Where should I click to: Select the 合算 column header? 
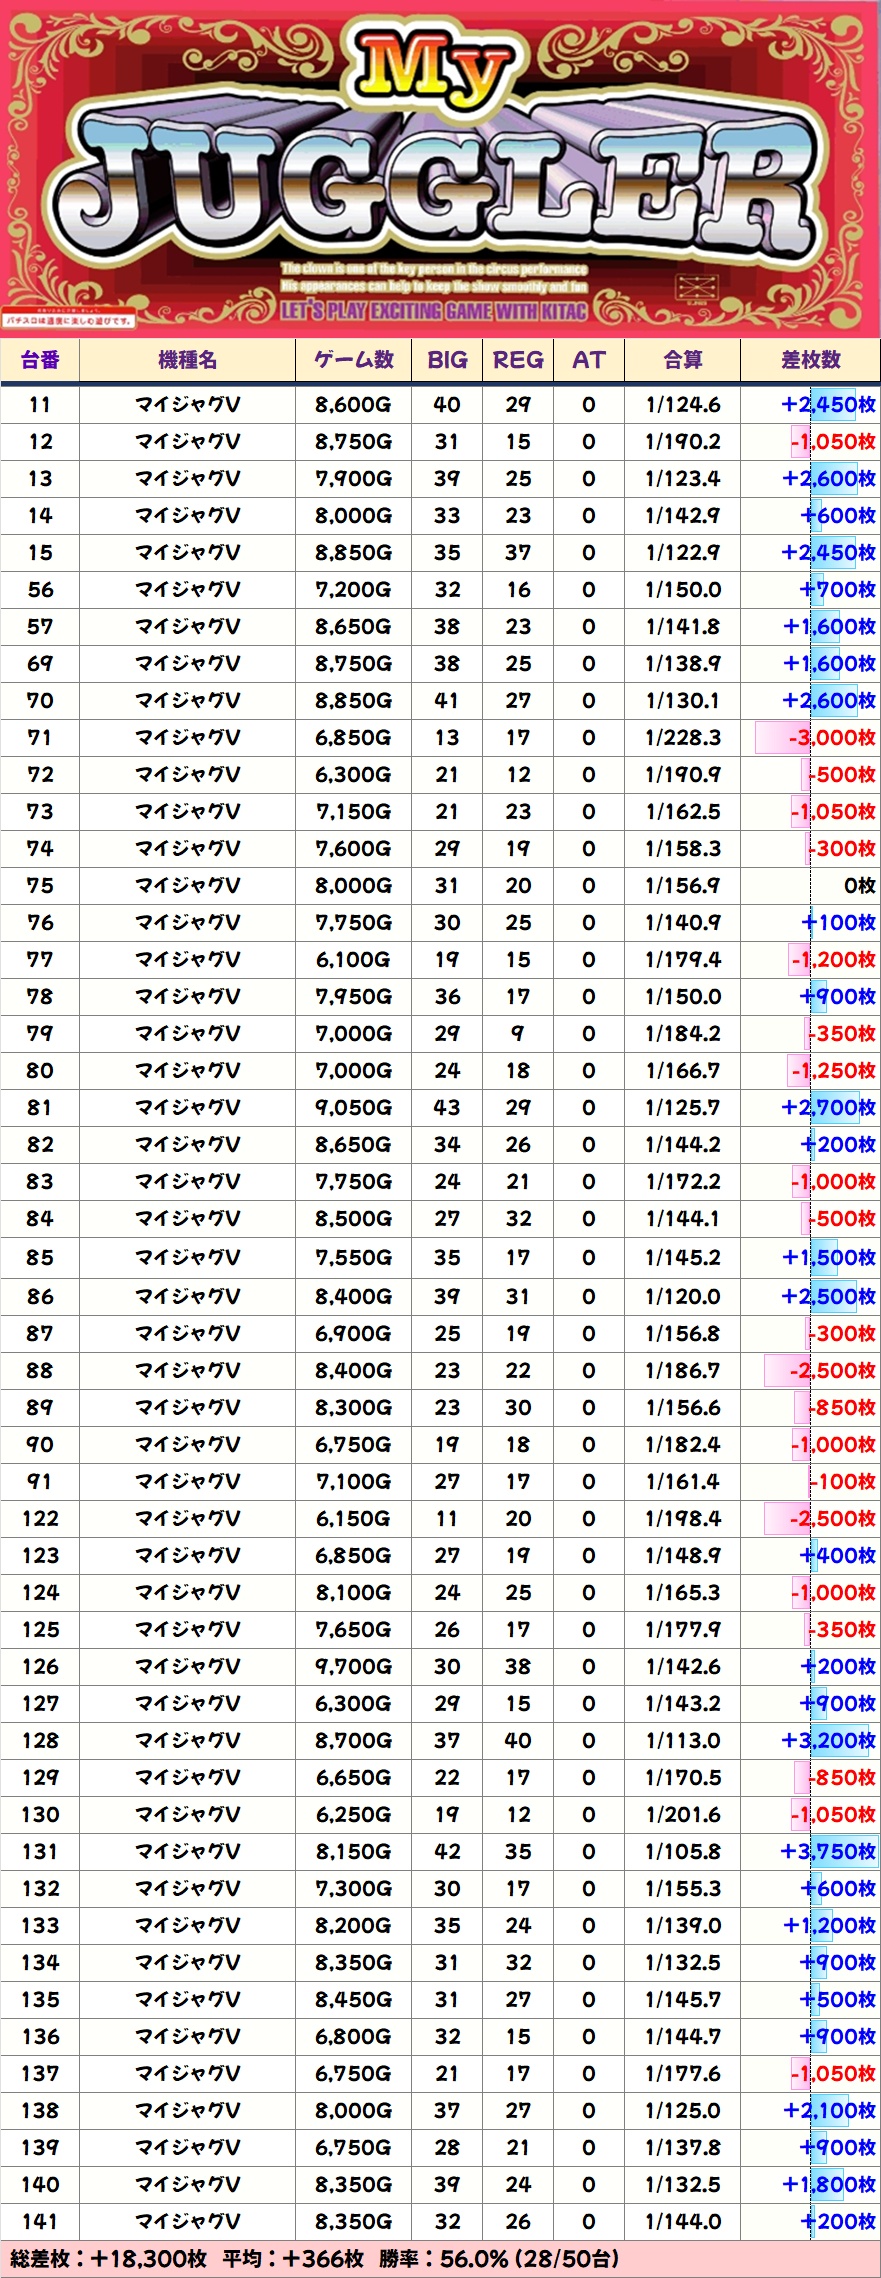pos(682,360)
